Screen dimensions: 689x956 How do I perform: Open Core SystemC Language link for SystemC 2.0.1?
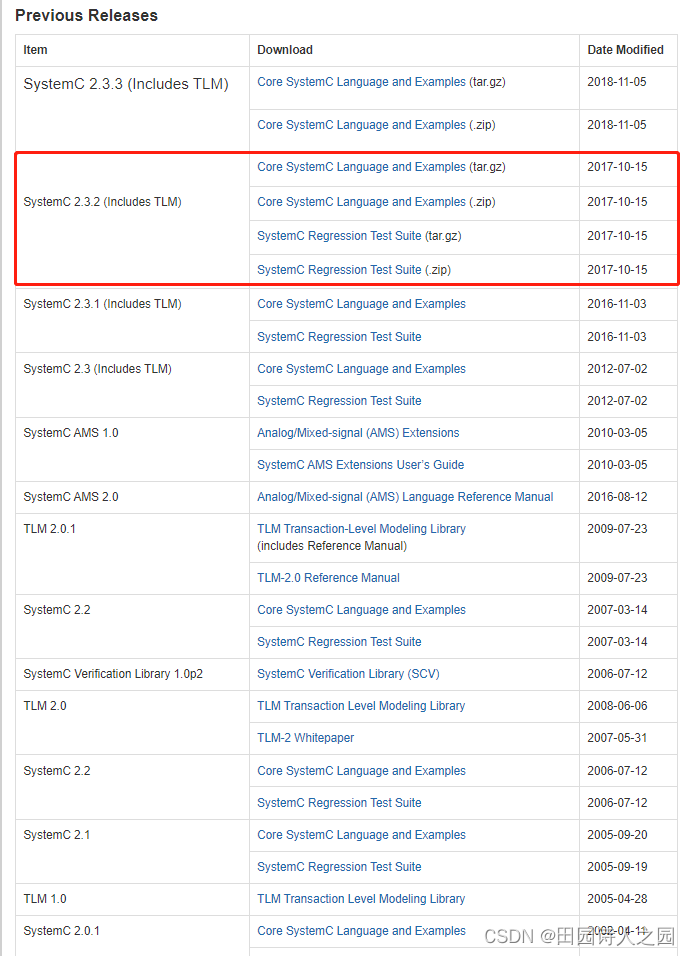point(361,931)
